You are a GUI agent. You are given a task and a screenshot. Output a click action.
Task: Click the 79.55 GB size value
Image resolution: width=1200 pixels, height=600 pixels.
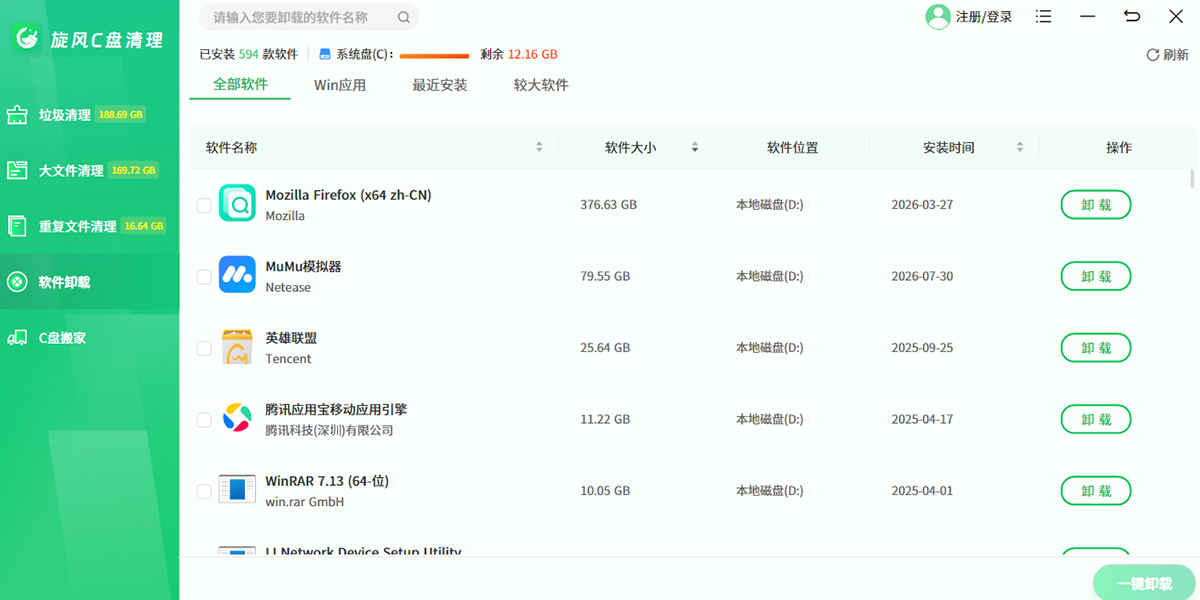pyautogui.click(x=605, y=276)
